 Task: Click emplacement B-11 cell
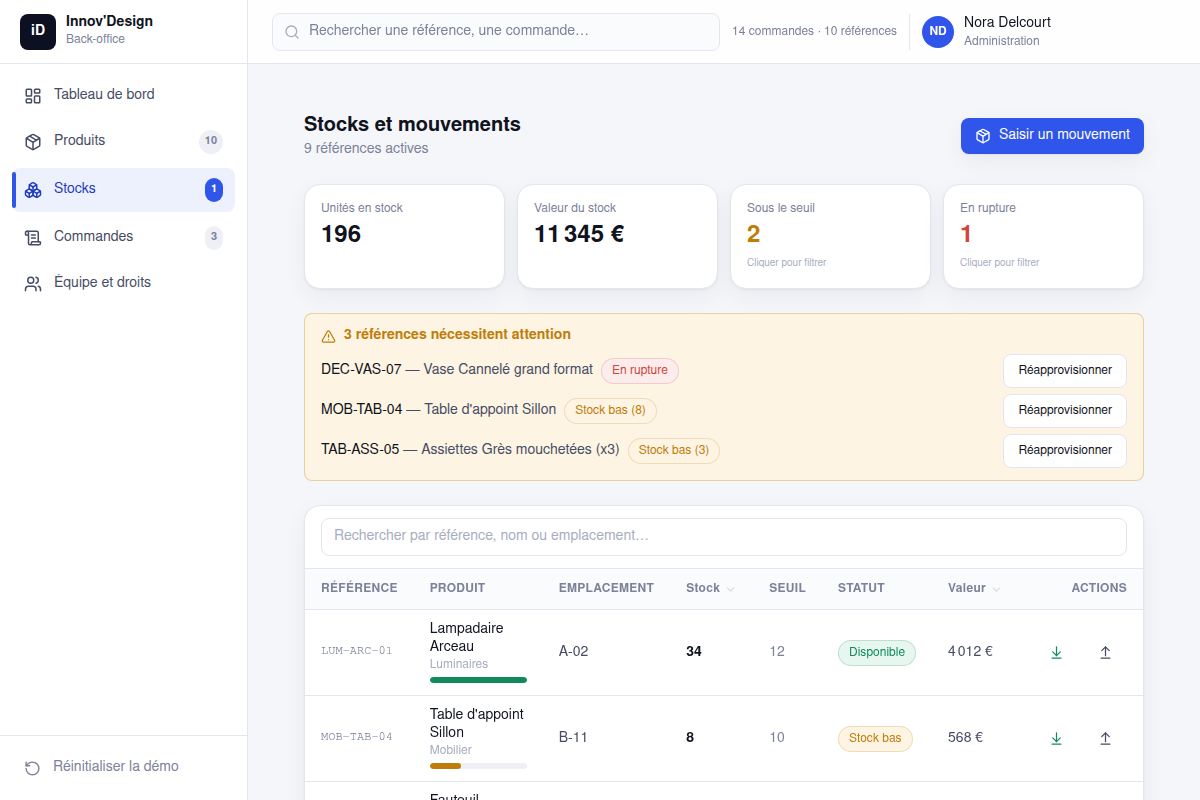(x=573, y=738)
